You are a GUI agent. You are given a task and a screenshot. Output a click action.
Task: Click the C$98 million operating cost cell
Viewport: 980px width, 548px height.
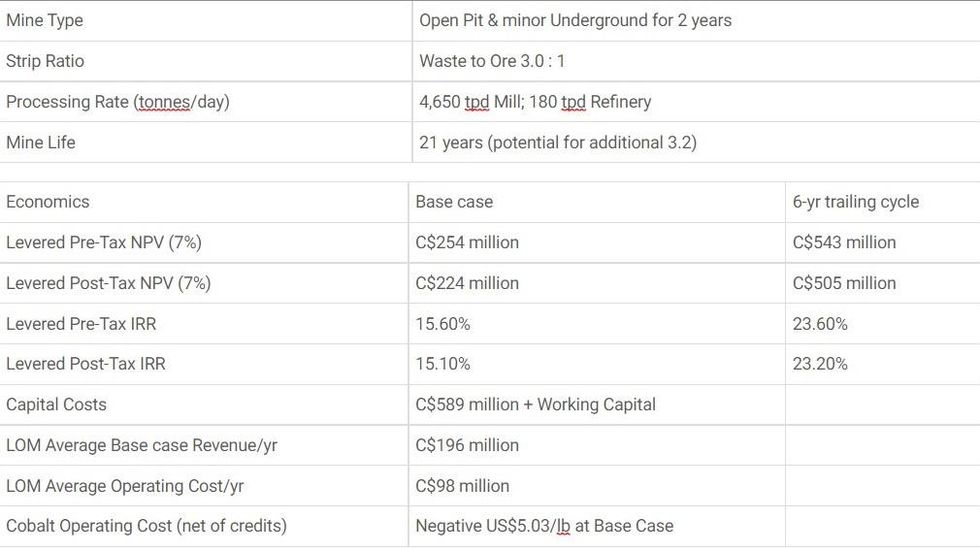tap(462, 486)
